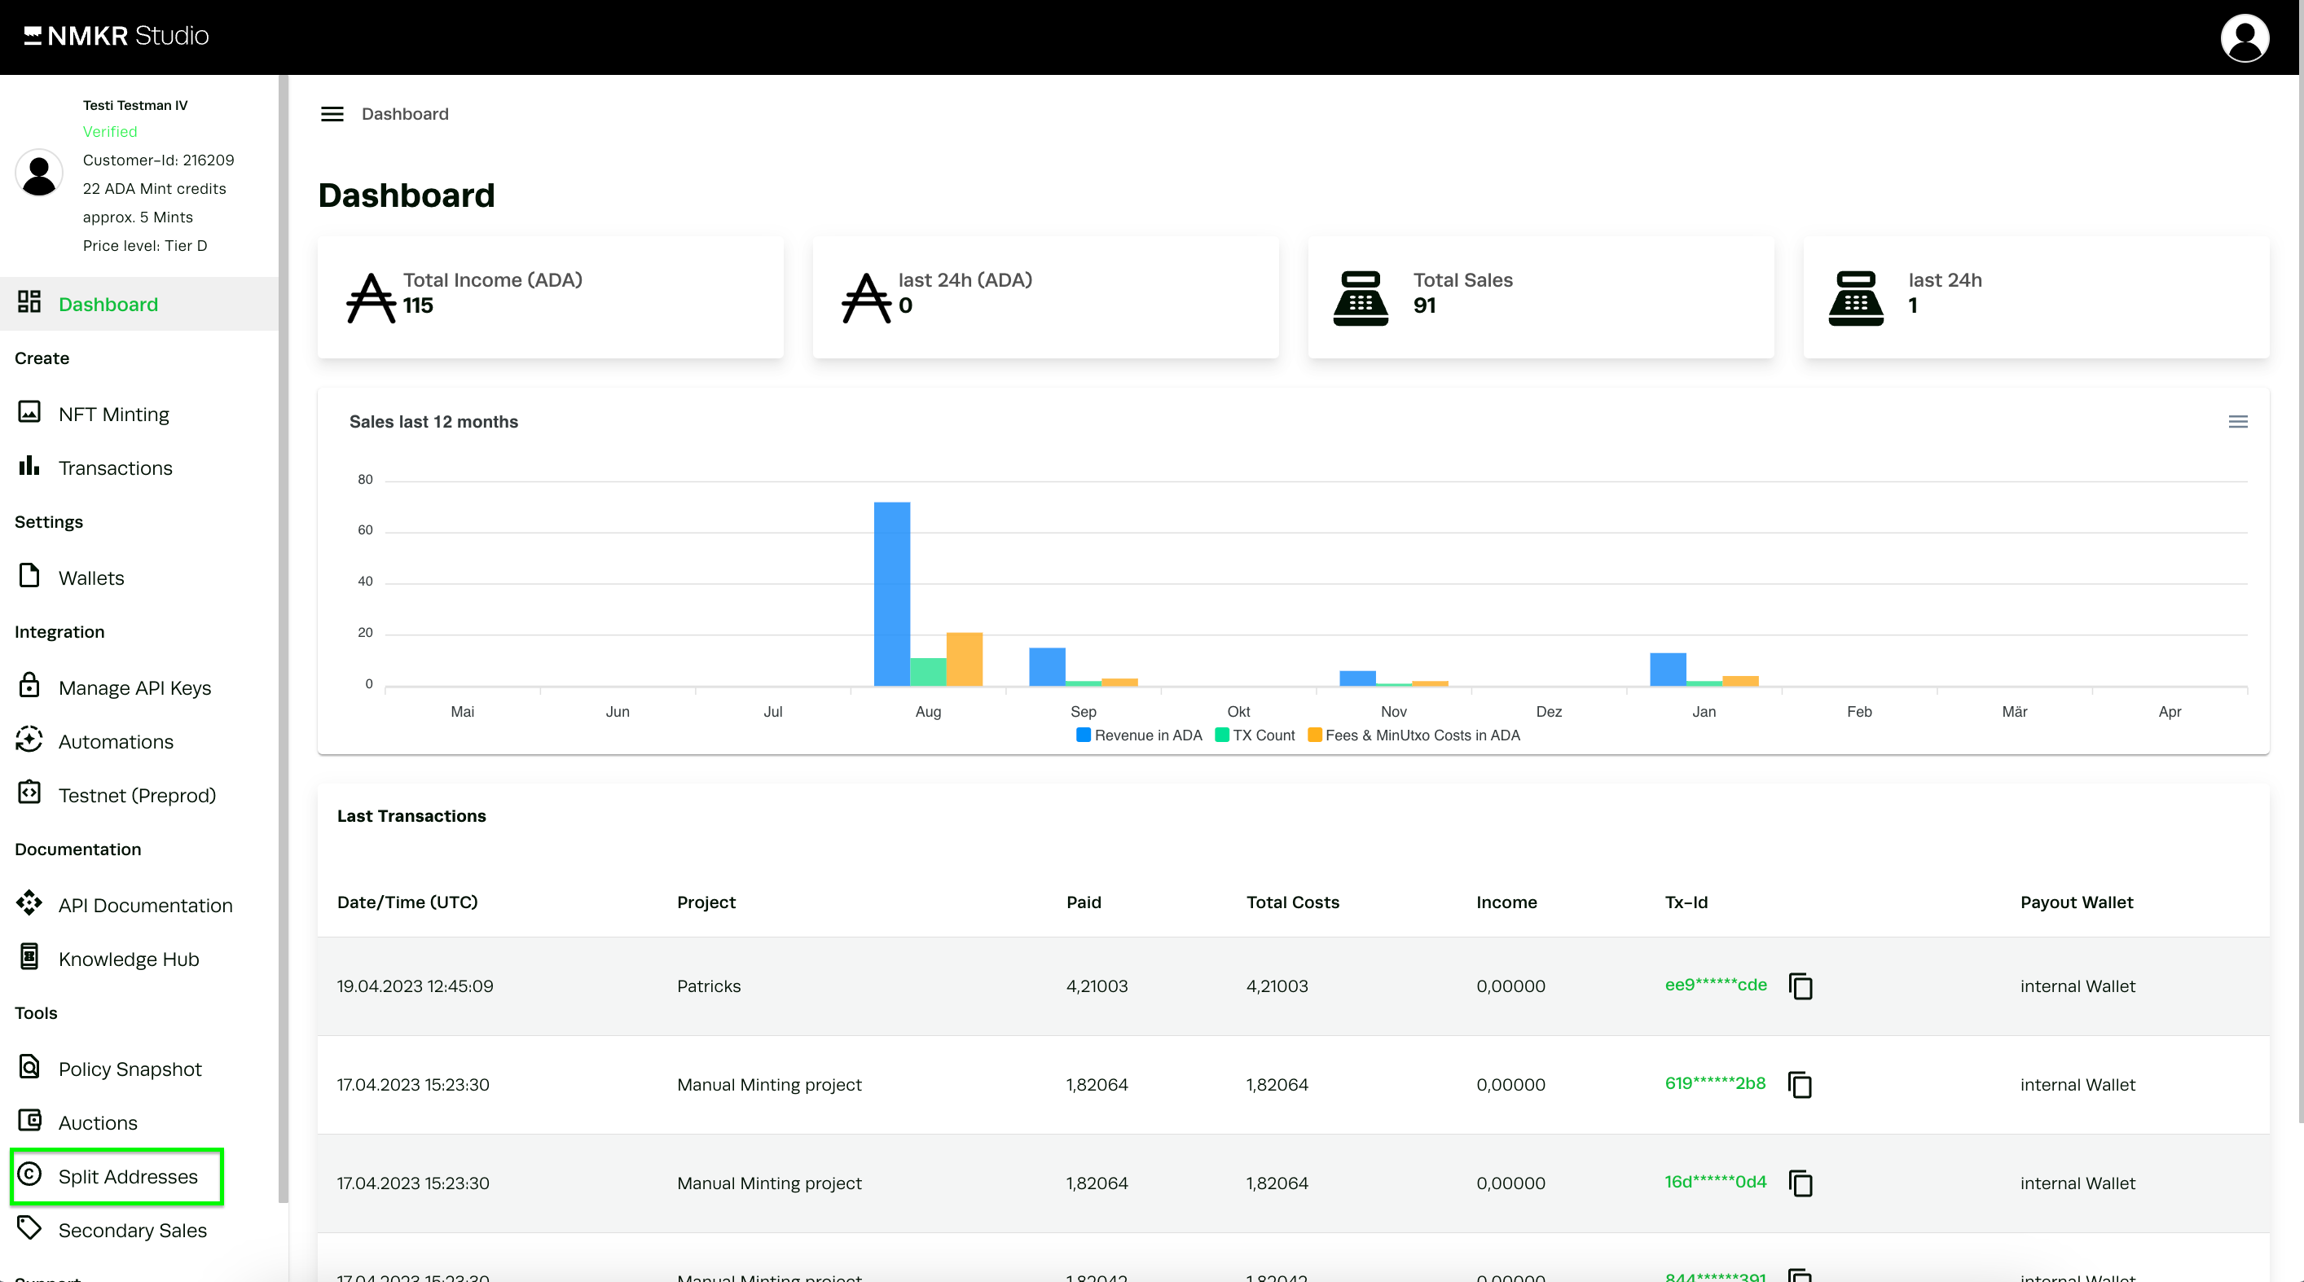The image size is (2304, 1282).
Task: Copy the 619******2b8 transaction ID
Action: [x=1800, y=1085]
